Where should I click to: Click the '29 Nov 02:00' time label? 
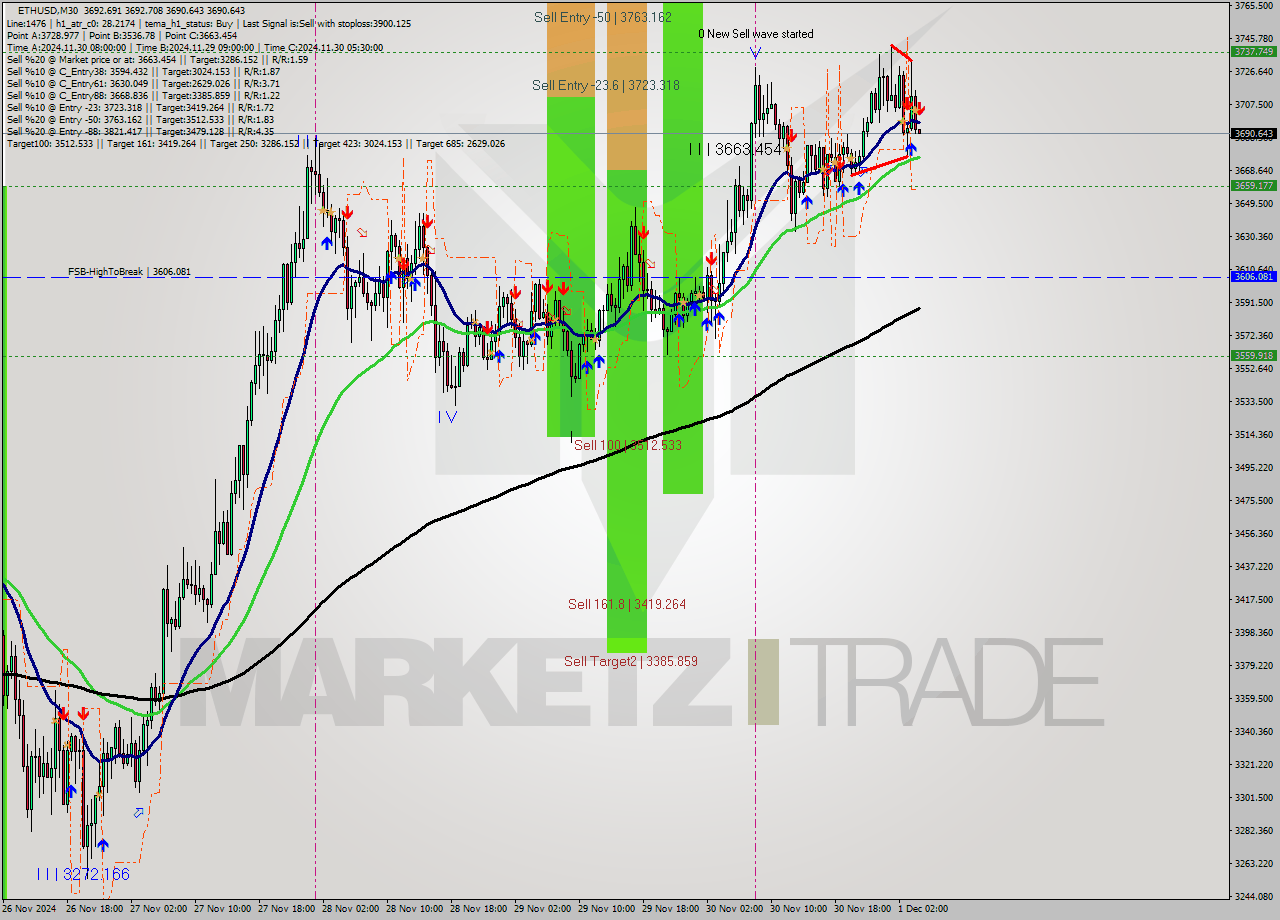coord(545,909)
